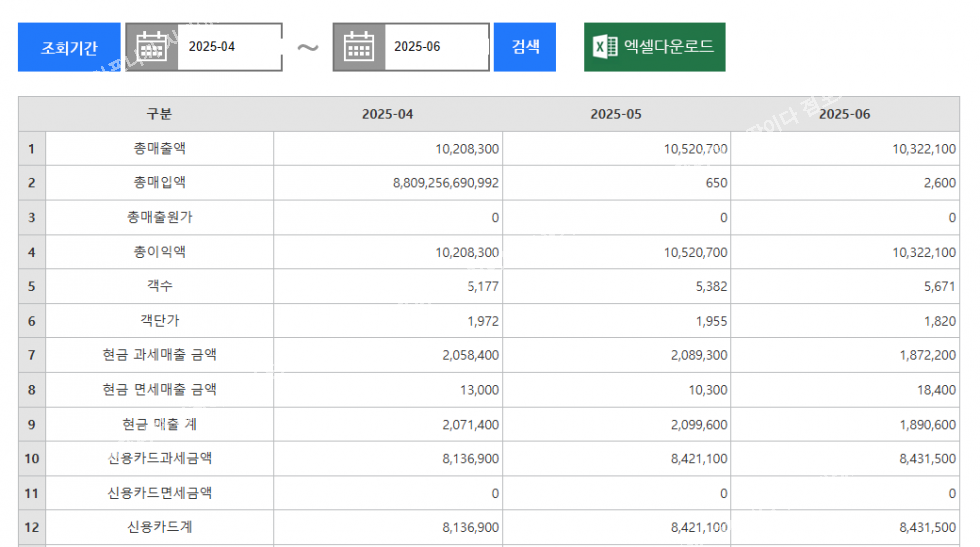980x547 pixels.
Task: Click the green 엑셀다운로드 Excel button
Action: (x=654, y=47)
